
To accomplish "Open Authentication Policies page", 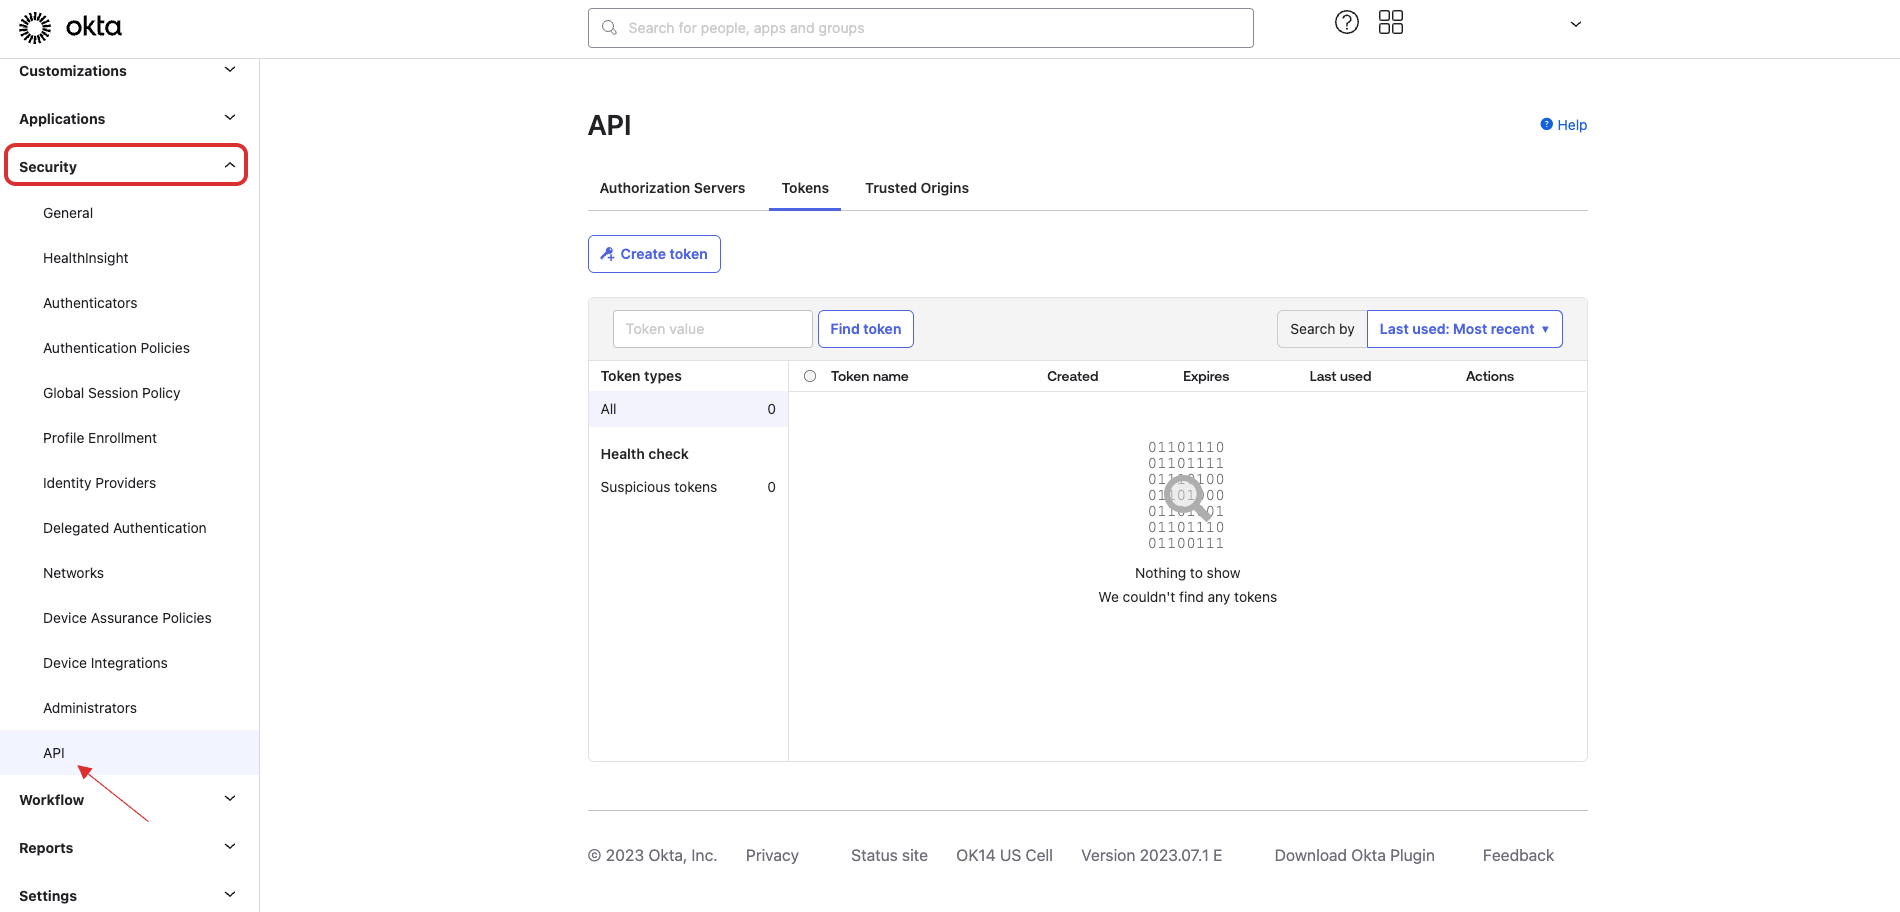I will [x=116, y=348].
